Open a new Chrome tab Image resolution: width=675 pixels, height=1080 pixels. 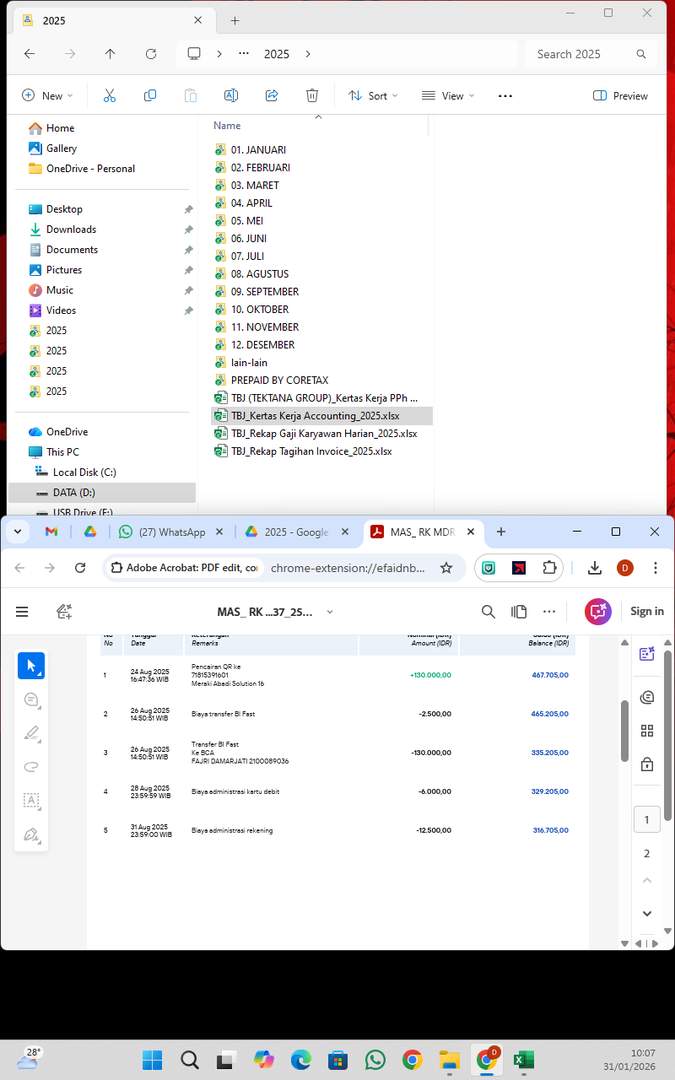pos(501,532)
